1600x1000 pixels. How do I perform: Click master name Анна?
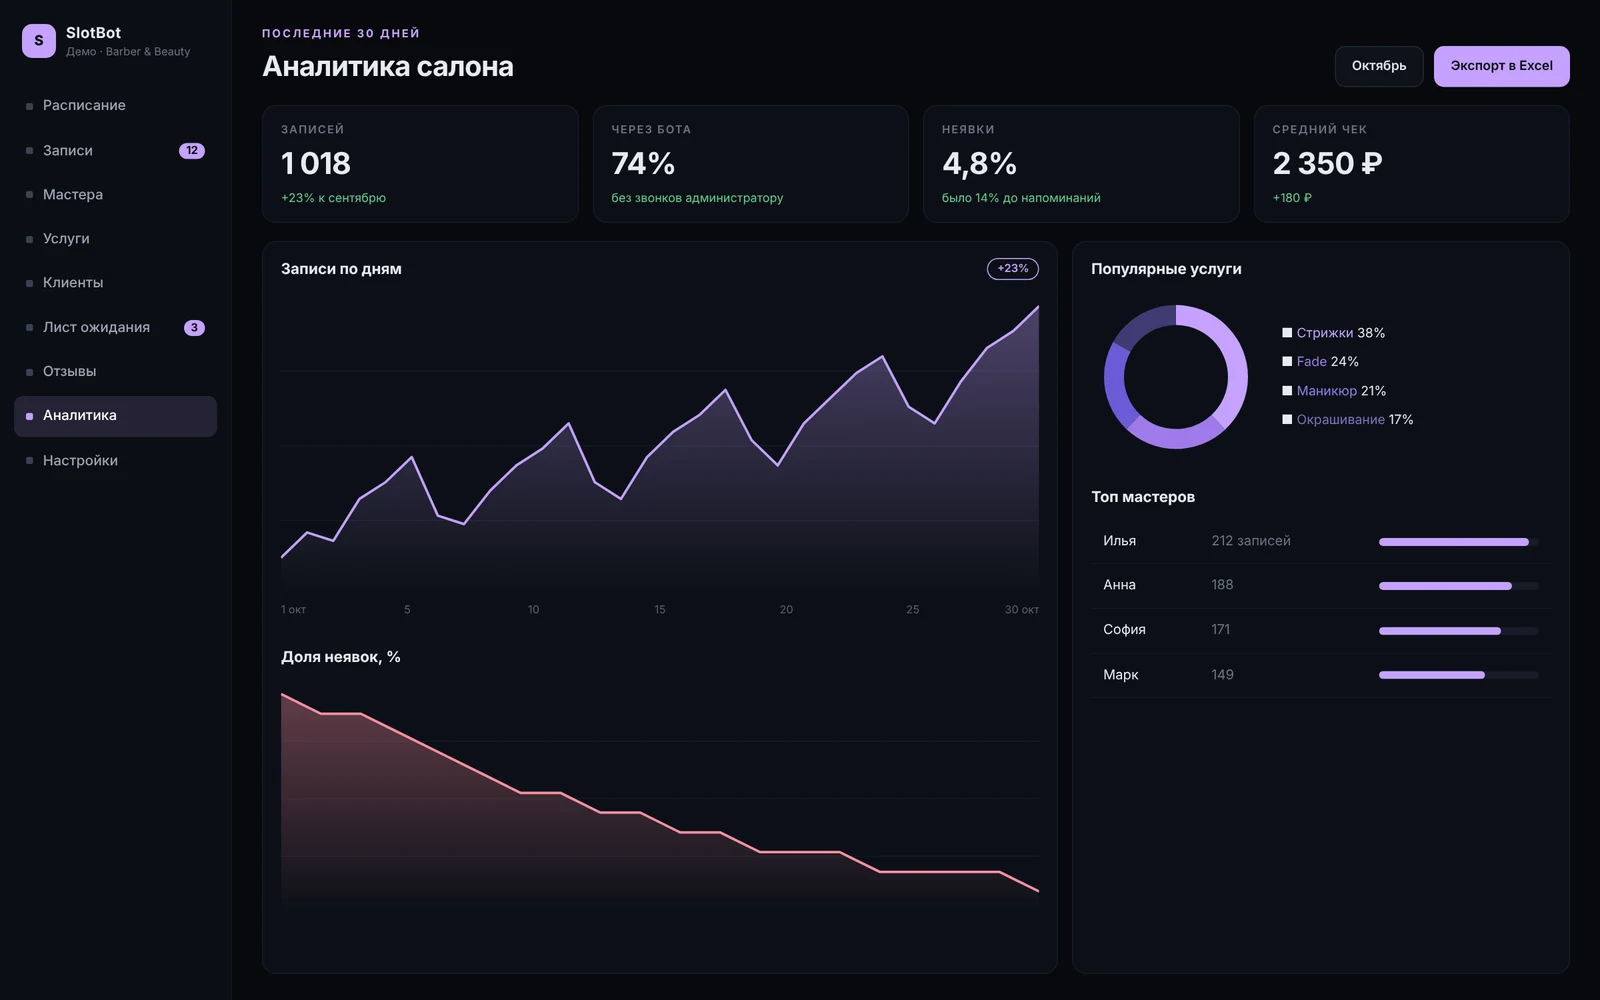tap(1119, 585)
